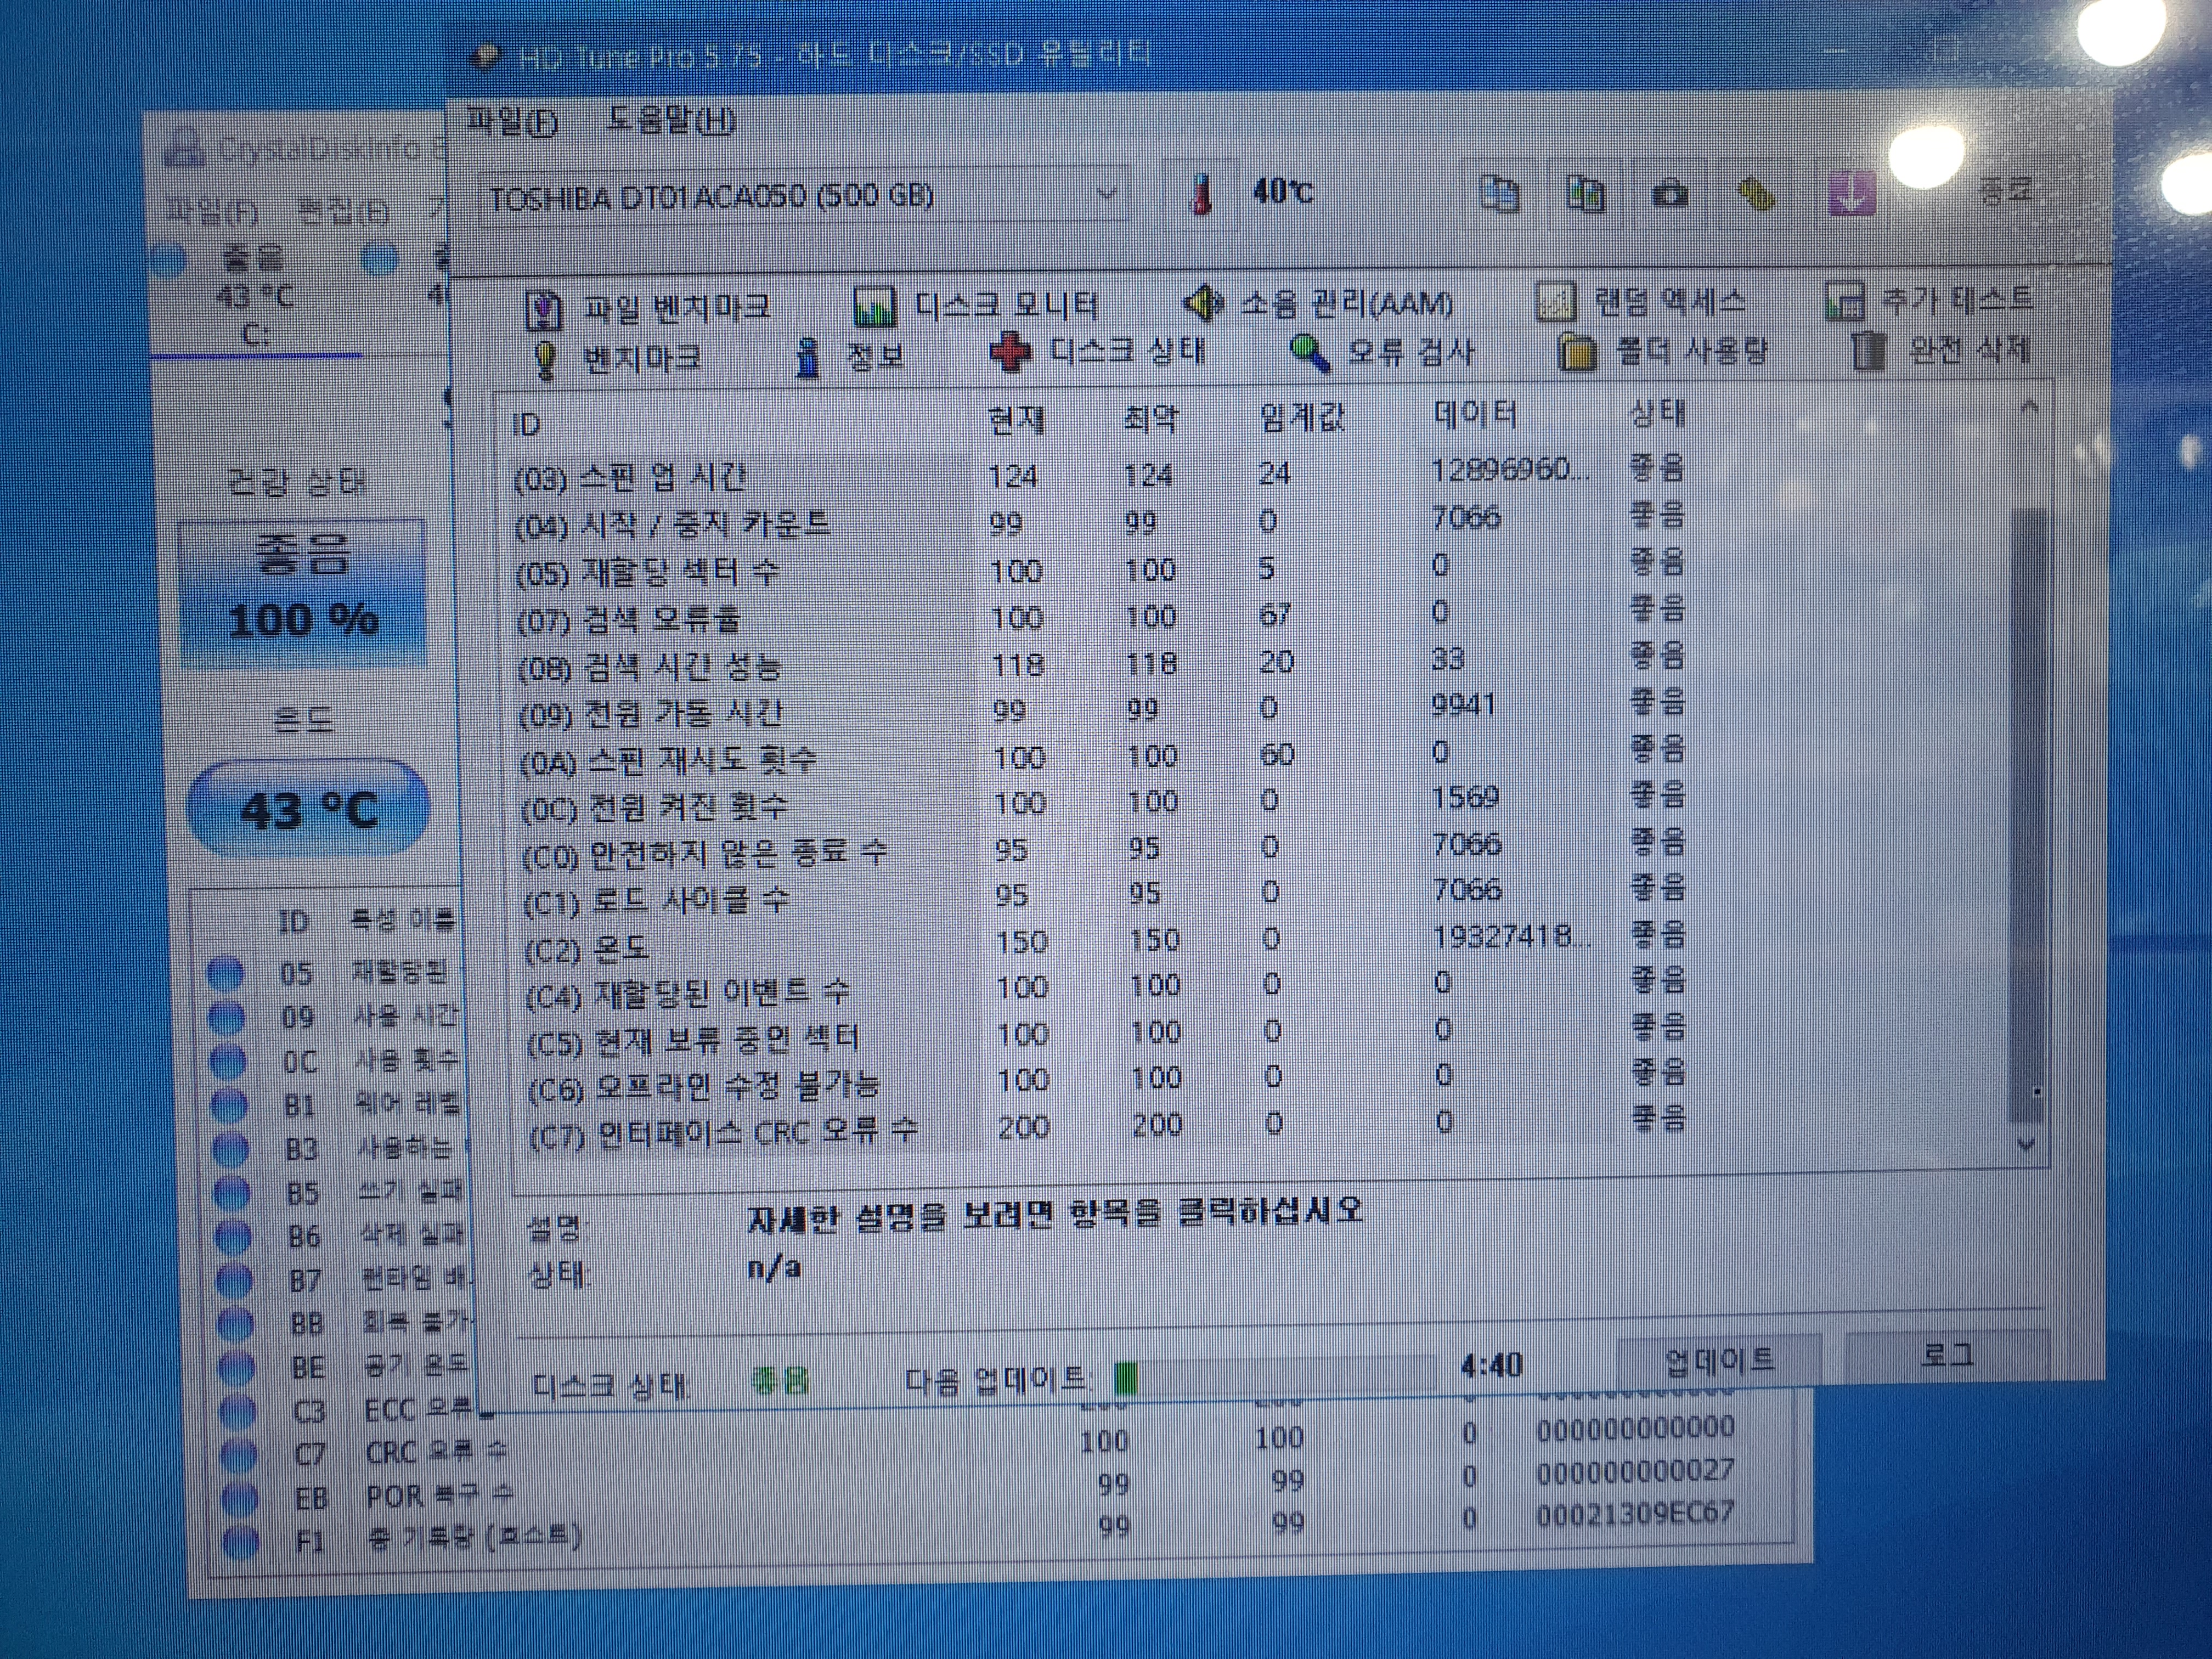Open 파일(F) menu in CrystalDiskInfo window
Image resolution: width=2212 pixels, height=1659 pixels.
211,211
